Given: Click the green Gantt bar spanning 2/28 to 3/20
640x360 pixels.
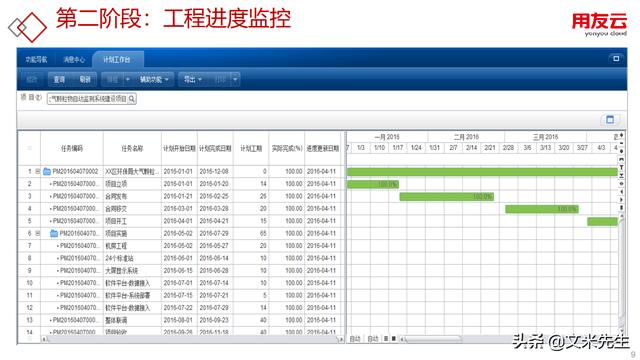Looking at the screenshot, I should [x=542, y=209].
